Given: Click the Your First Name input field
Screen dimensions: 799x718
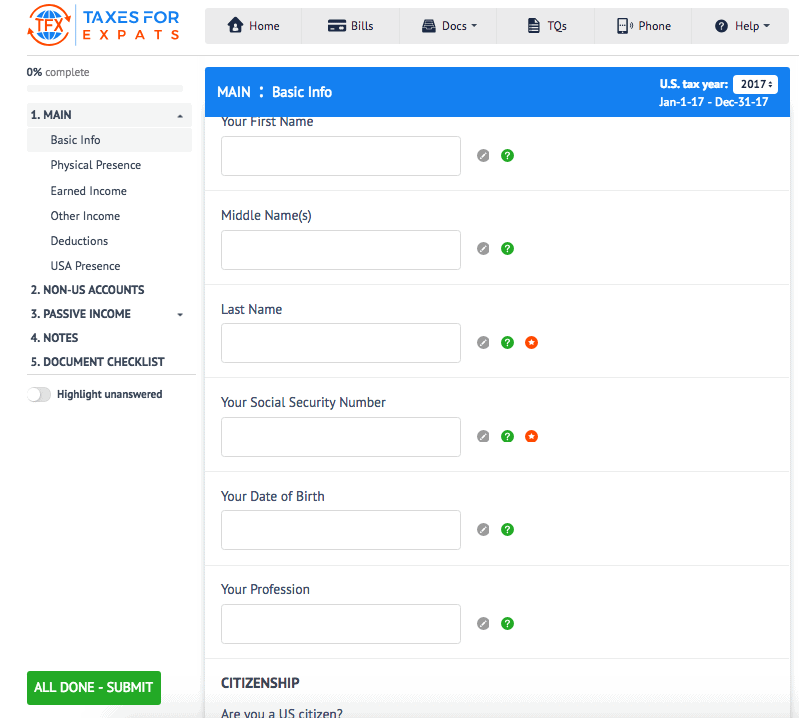Looking at the screenshot, I should click(341, 156).
